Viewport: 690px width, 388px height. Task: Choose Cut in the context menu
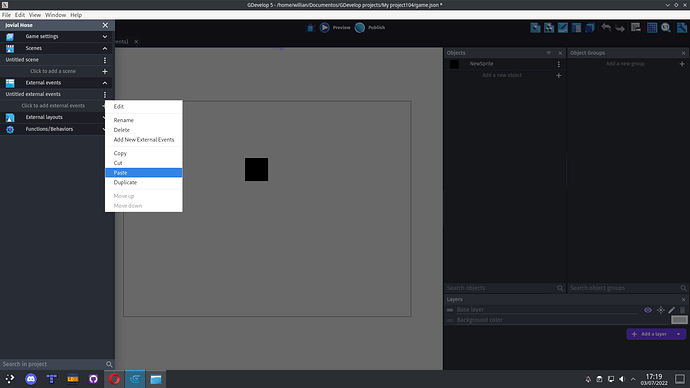(x=143, y=163)
